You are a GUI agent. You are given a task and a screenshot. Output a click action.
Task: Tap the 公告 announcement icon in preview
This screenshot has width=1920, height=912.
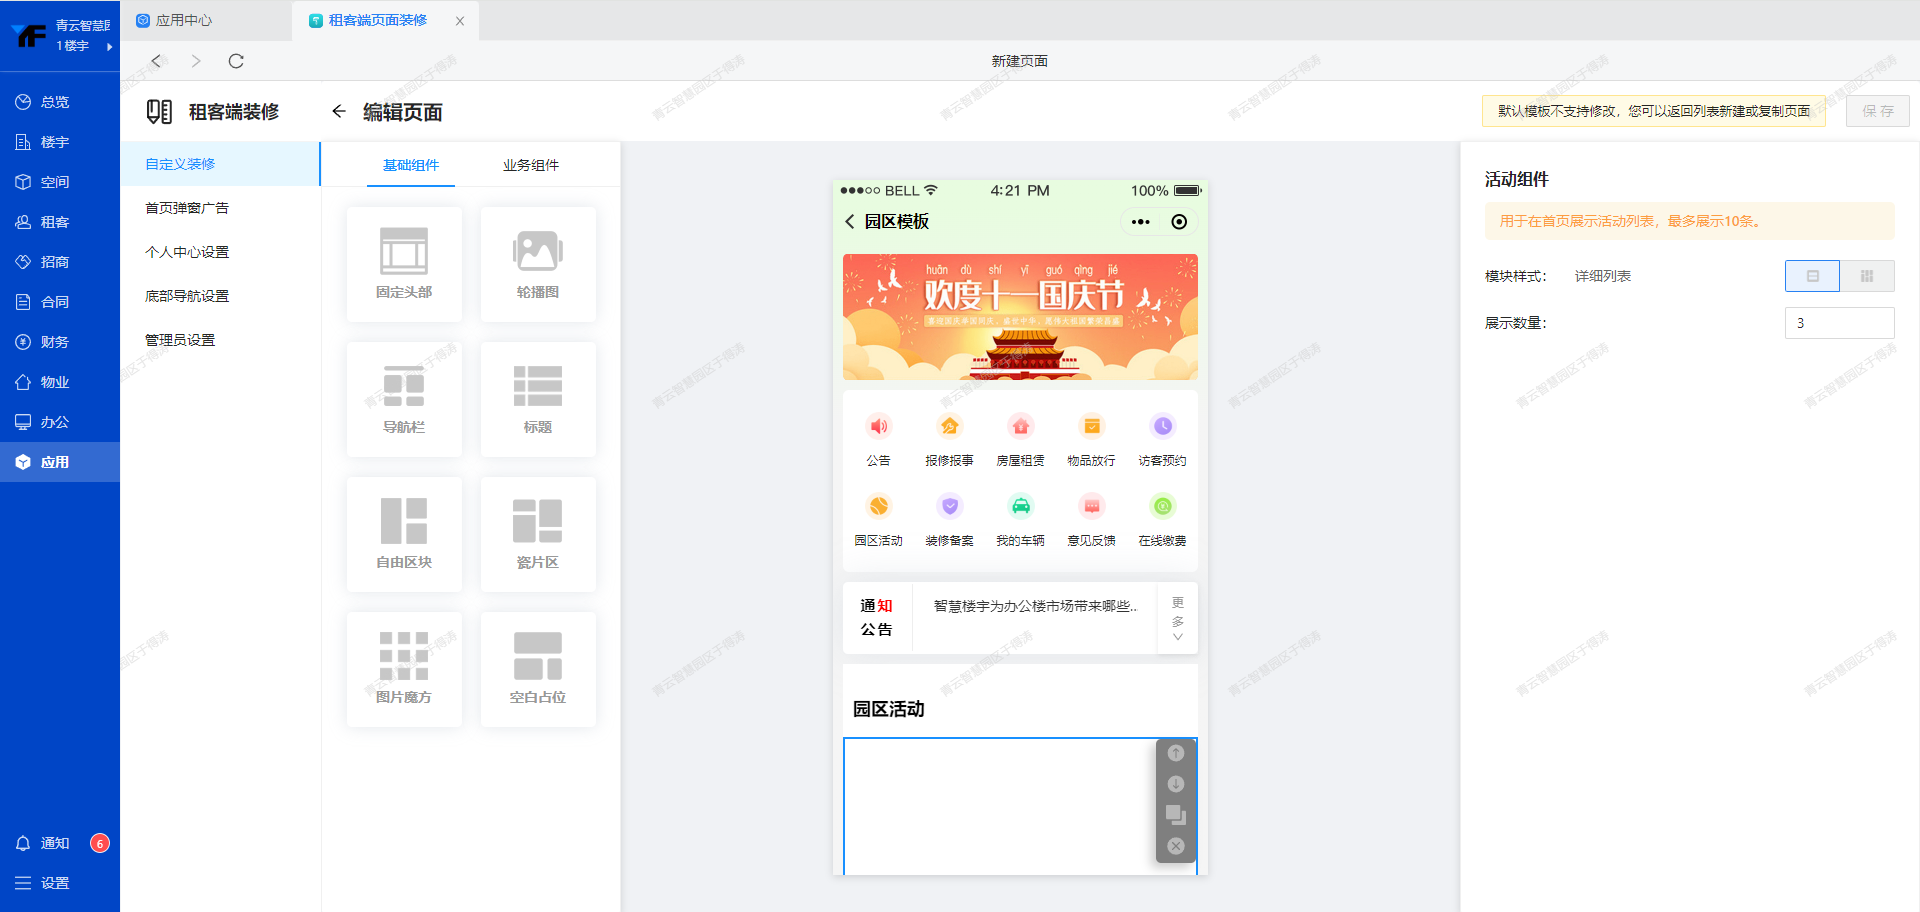tap(879, 427)
